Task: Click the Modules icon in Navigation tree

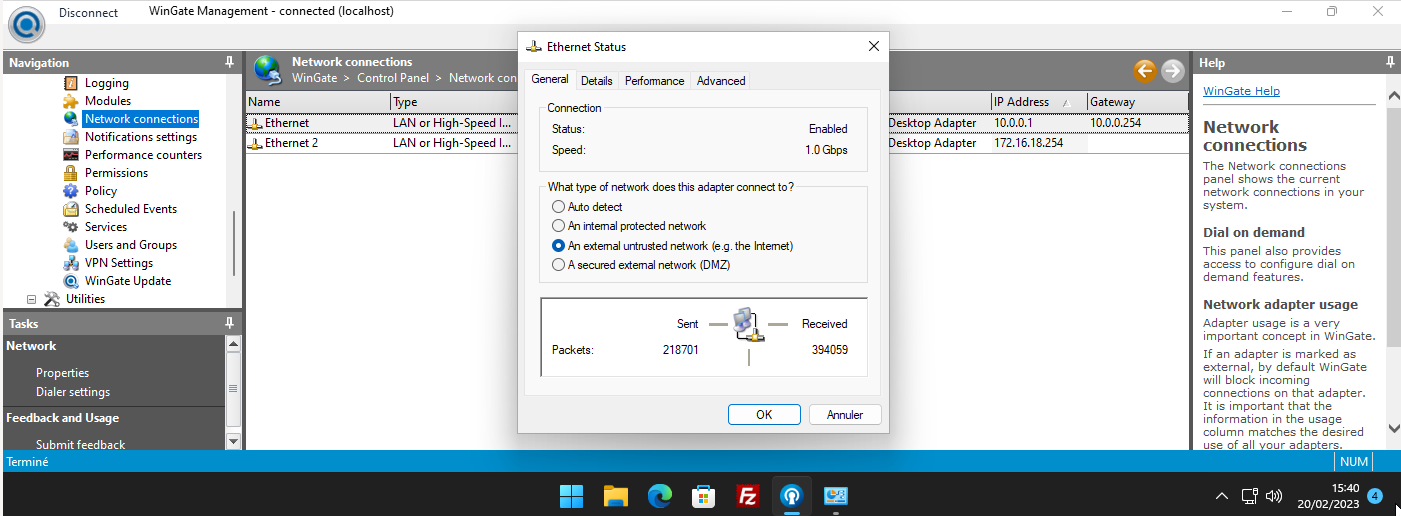Action: tap(71, 101)
